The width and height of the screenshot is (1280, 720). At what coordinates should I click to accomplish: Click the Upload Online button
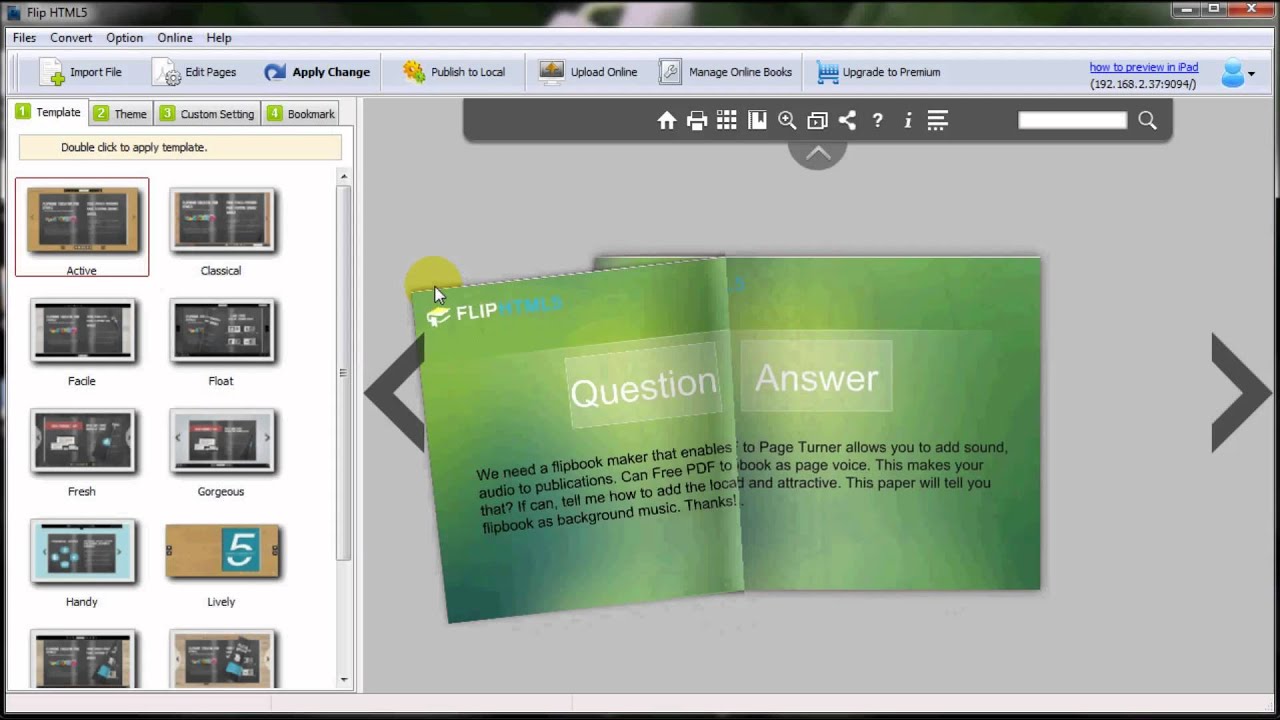coord(588,72)
